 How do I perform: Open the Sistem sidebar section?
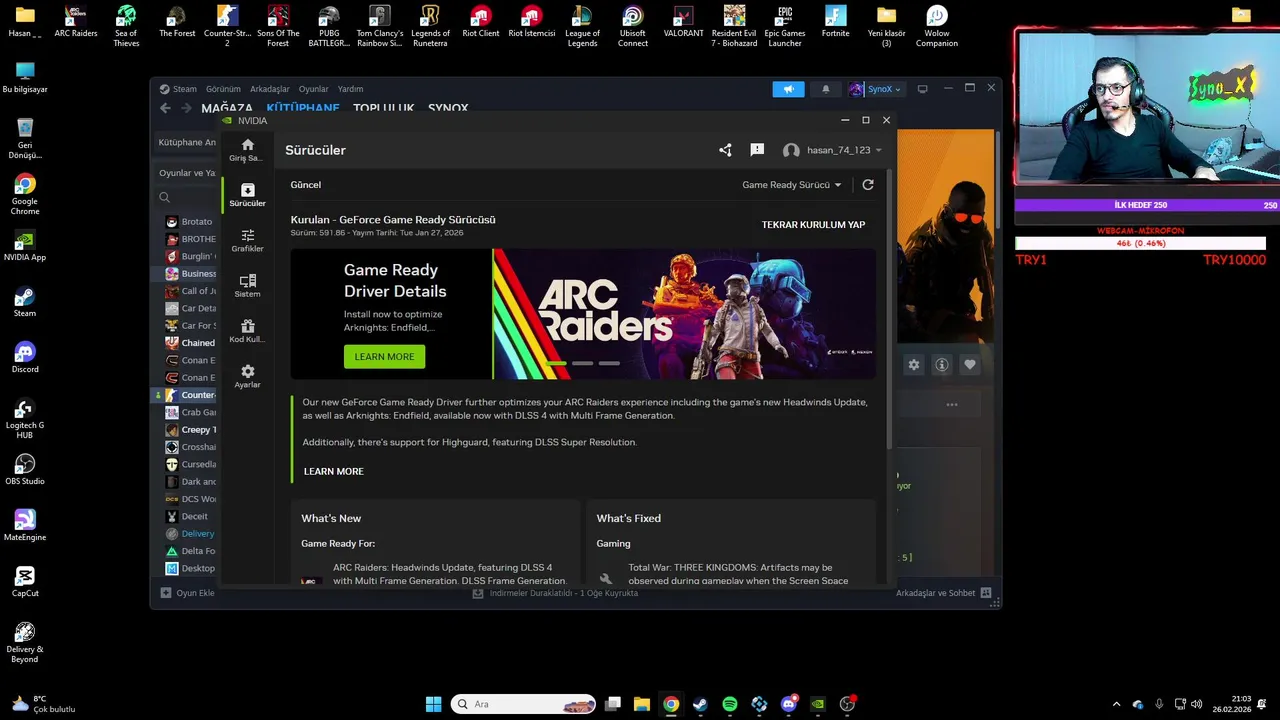tap(247, 286)
